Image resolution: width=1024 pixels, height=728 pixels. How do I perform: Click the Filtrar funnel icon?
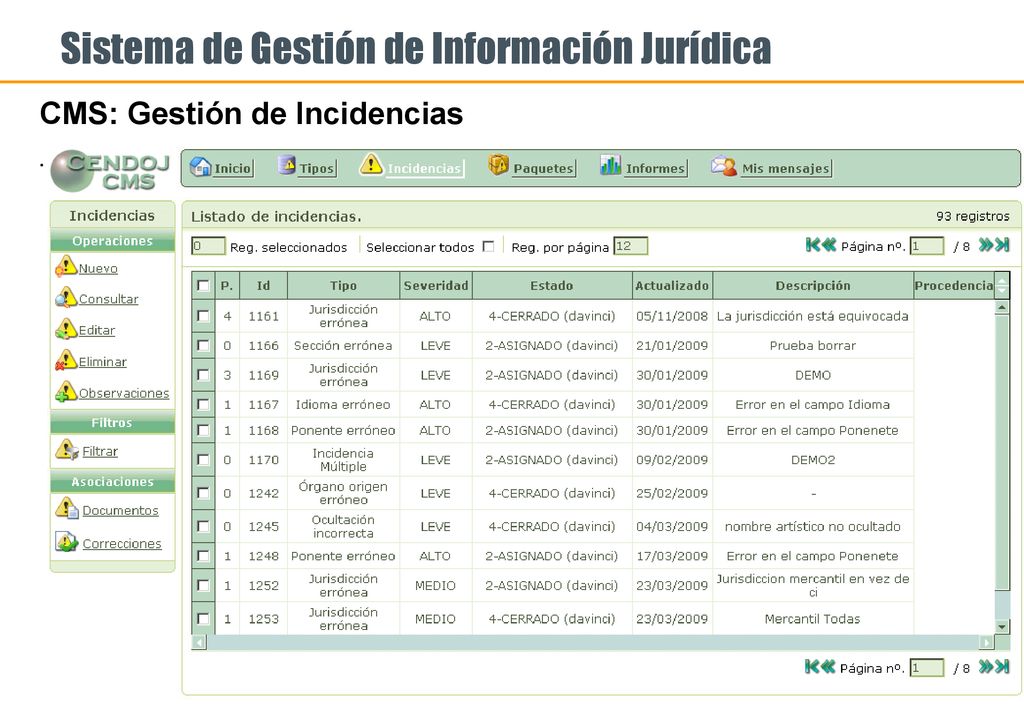coord(67,449)
